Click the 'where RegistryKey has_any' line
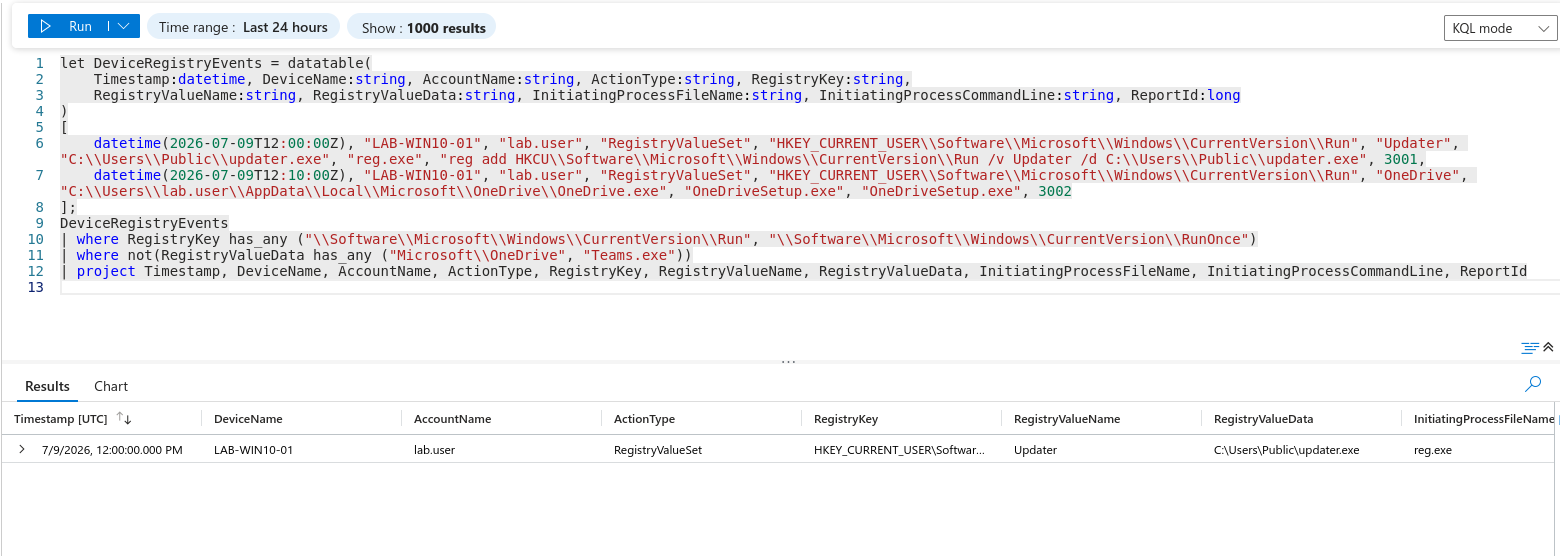Viewport: 1560px width, 556px height. (658, 239)
